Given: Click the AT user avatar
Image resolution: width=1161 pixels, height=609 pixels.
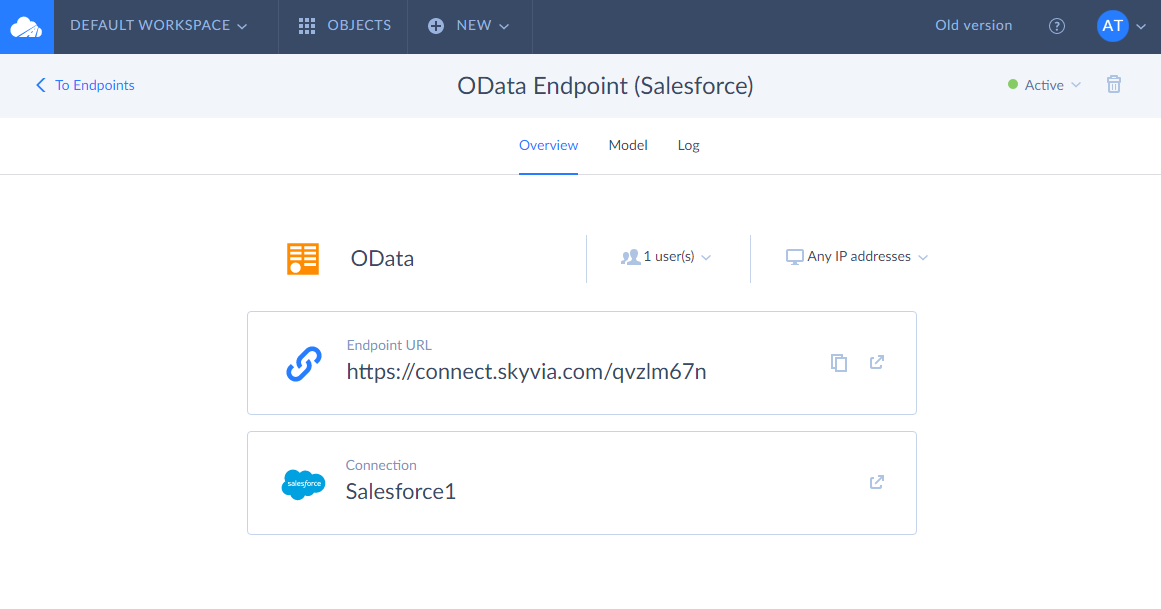Looking at the screenshot, I should click(1112, 26).
